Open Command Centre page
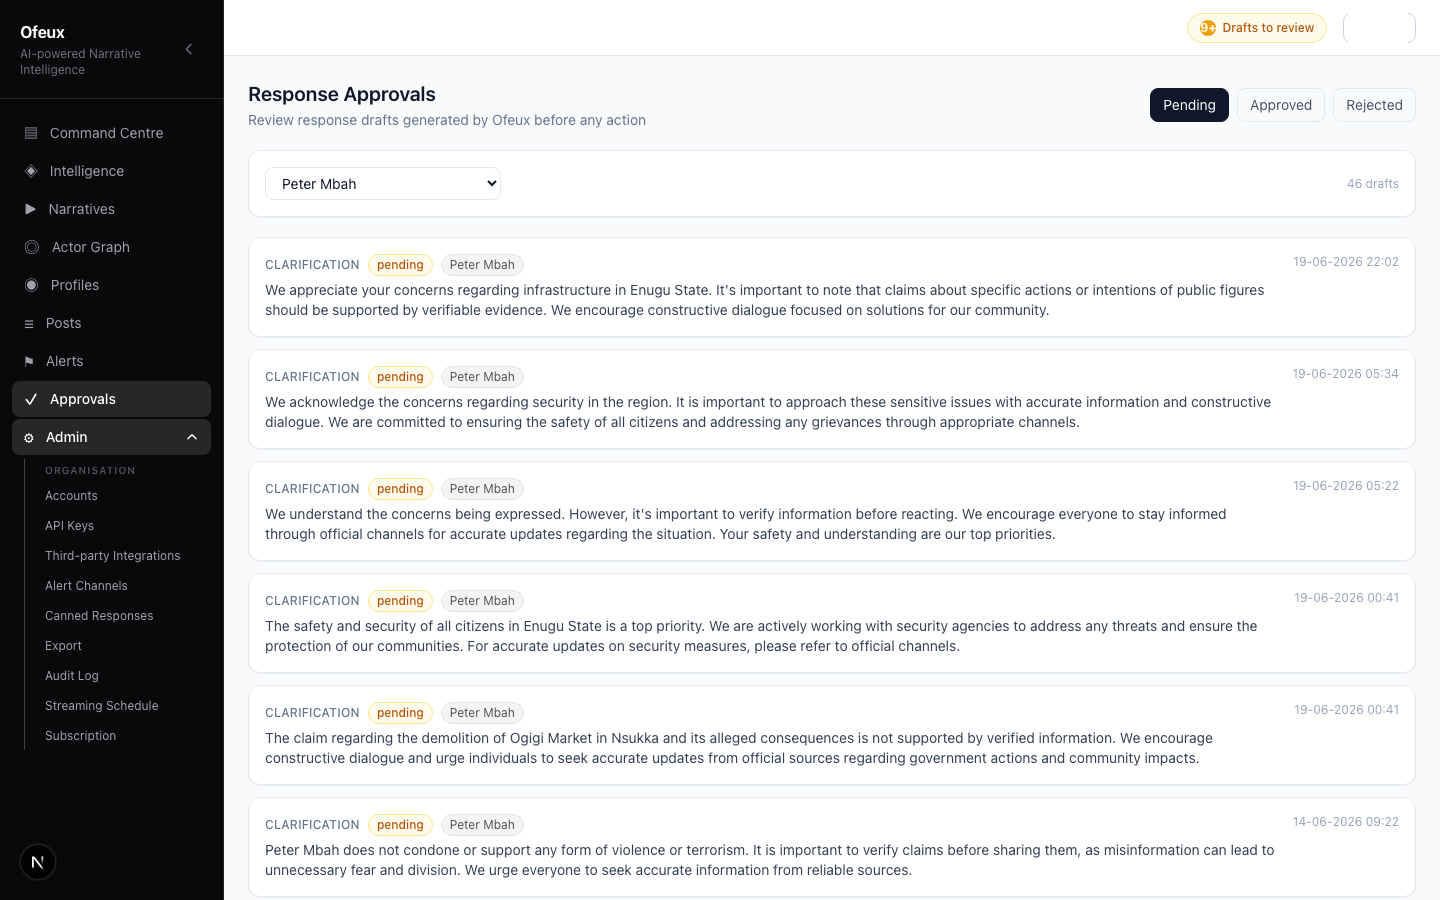1440x900 pixels. point(111,133)
